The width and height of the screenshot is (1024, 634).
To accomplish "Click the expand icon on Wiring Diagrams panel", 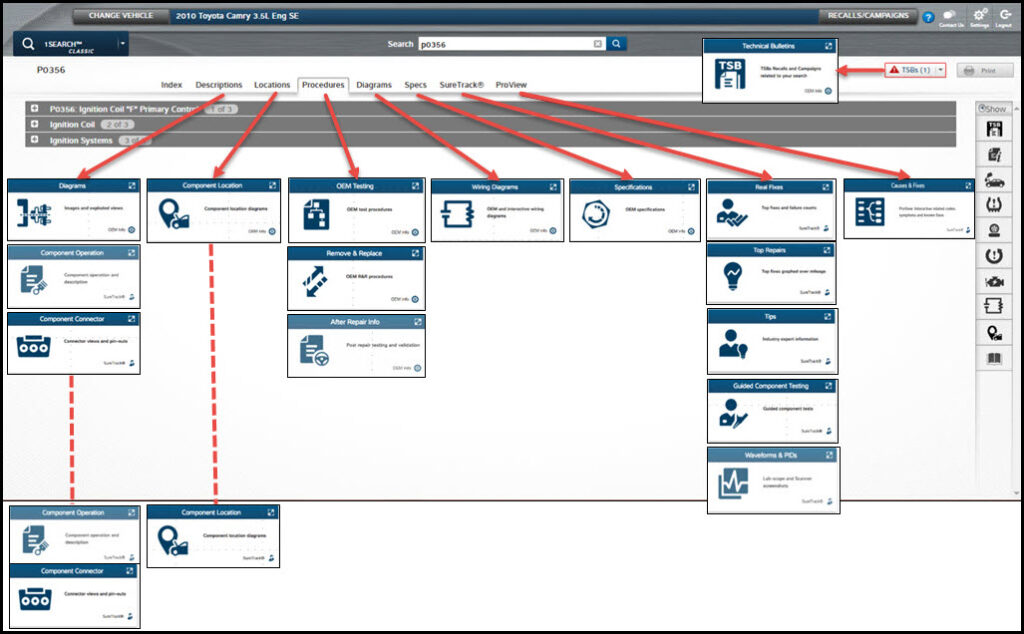I will click(x=554, y=186).
